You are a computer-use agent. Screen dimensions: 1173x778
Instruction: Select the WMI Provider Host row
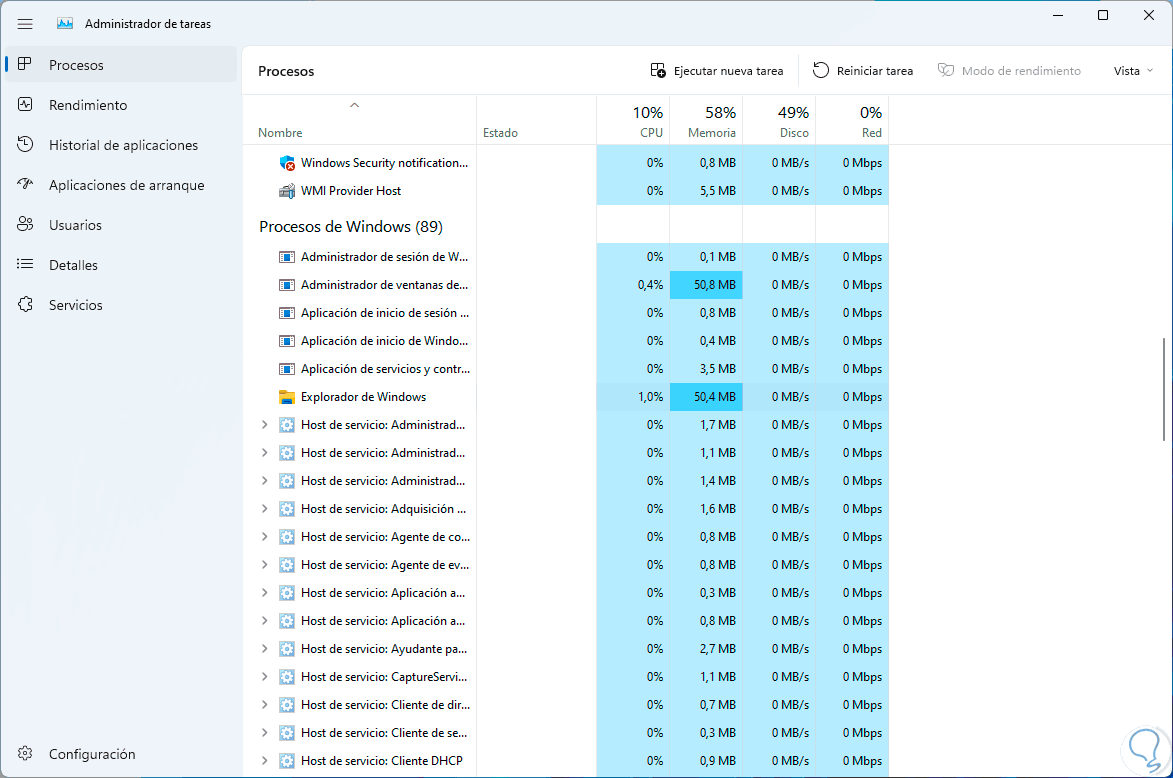click(x=566, y=191)
